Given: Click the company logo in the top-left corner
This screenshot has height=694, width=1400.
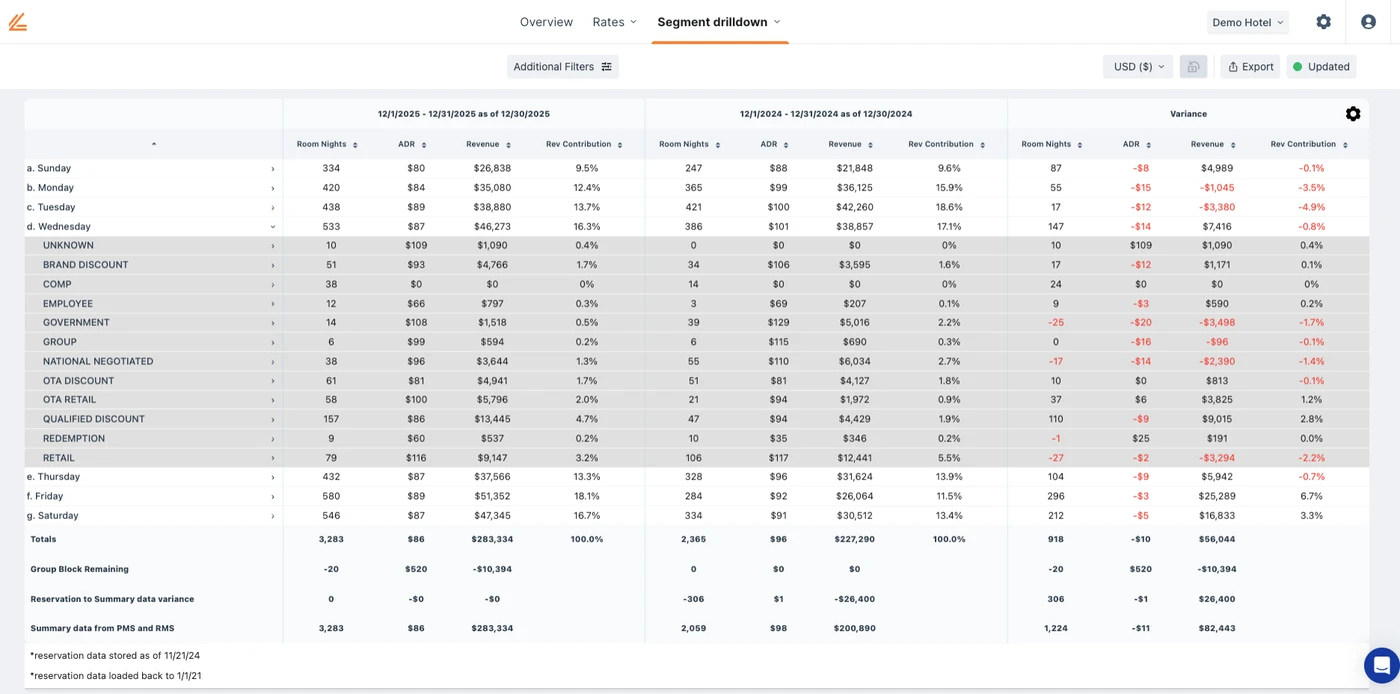Looking at the screenshot, I should tap(17, 21).
